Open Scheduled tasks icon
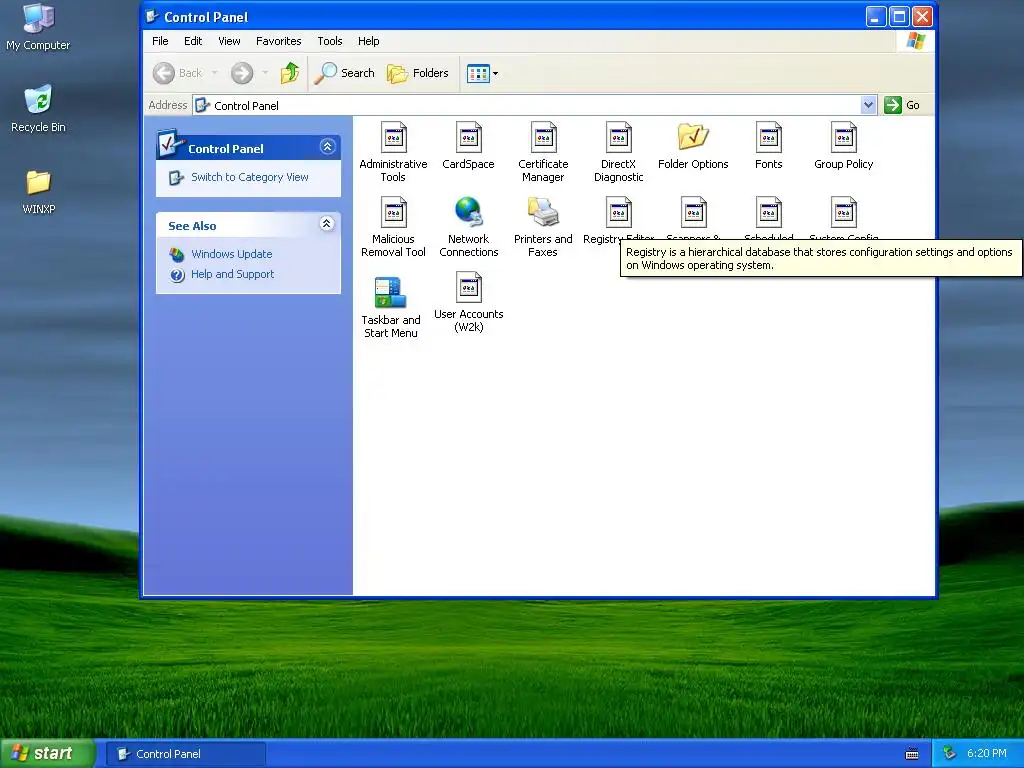This screenshot has width=1024, height=768. (x=769, y=213)
